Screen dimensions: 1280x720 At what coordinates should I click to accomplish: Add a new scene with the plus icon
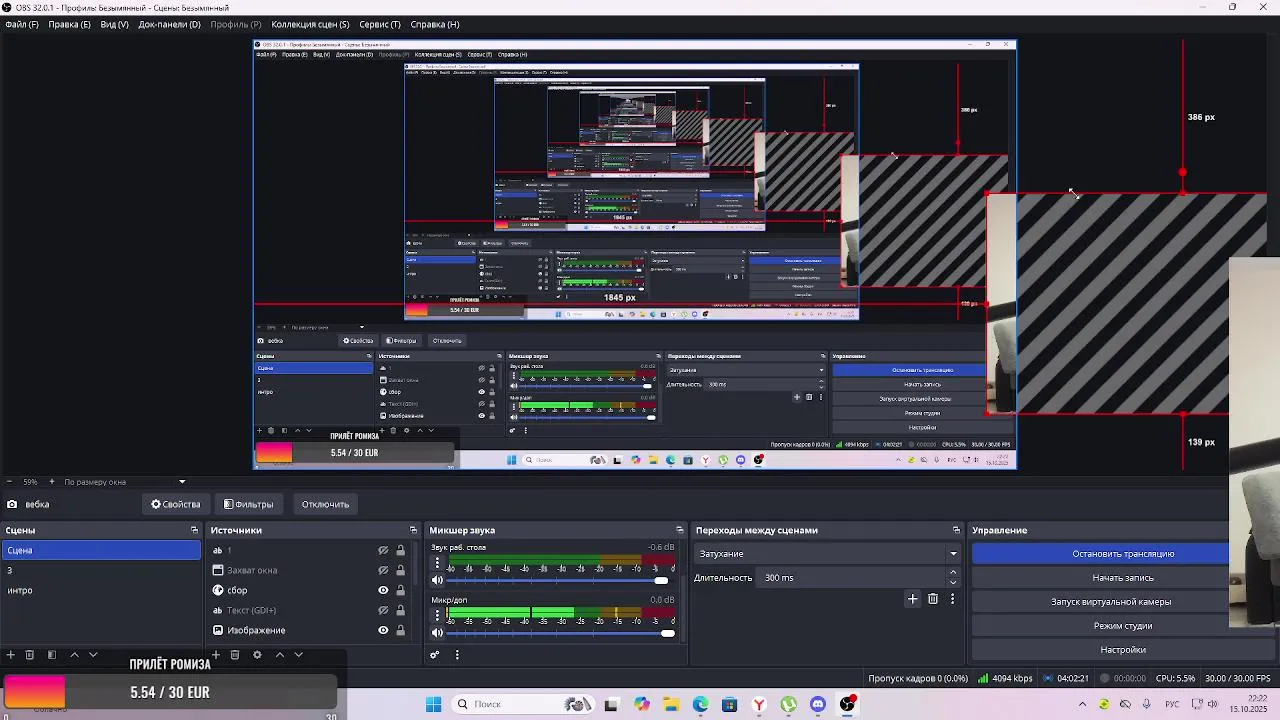pyautogui.click(x=10, y=655)
